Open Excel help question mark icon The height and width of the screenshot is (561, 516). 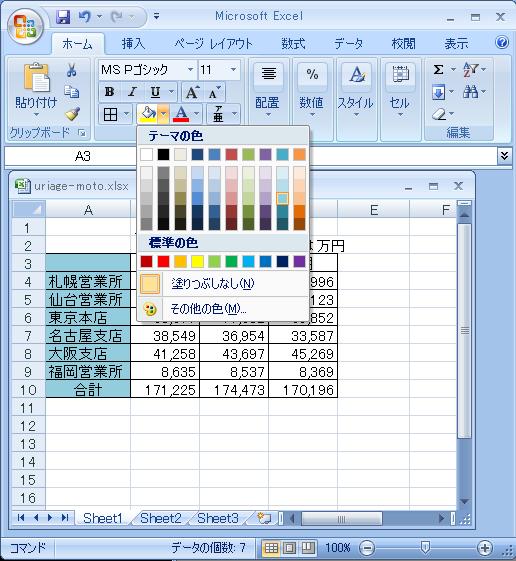[x=502, y=43]
